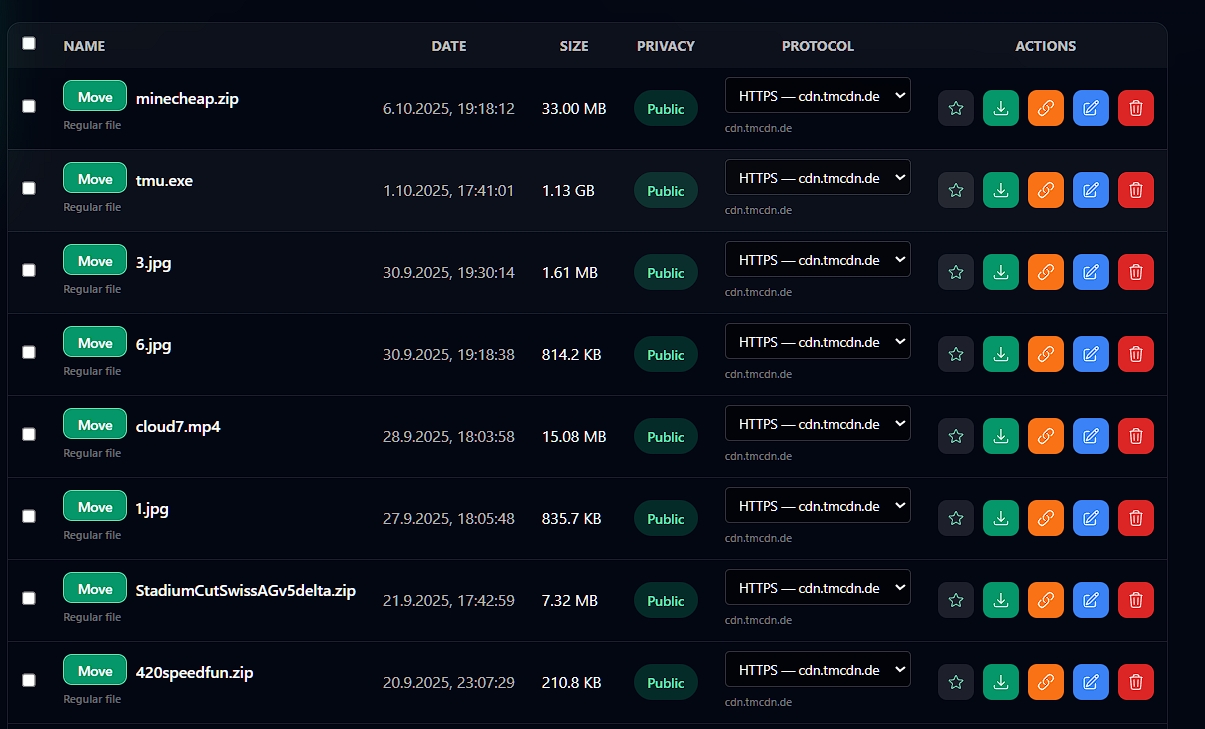
Task: Click the Public privacy badge for 1.jpg
Action: [x=665, y=519]
